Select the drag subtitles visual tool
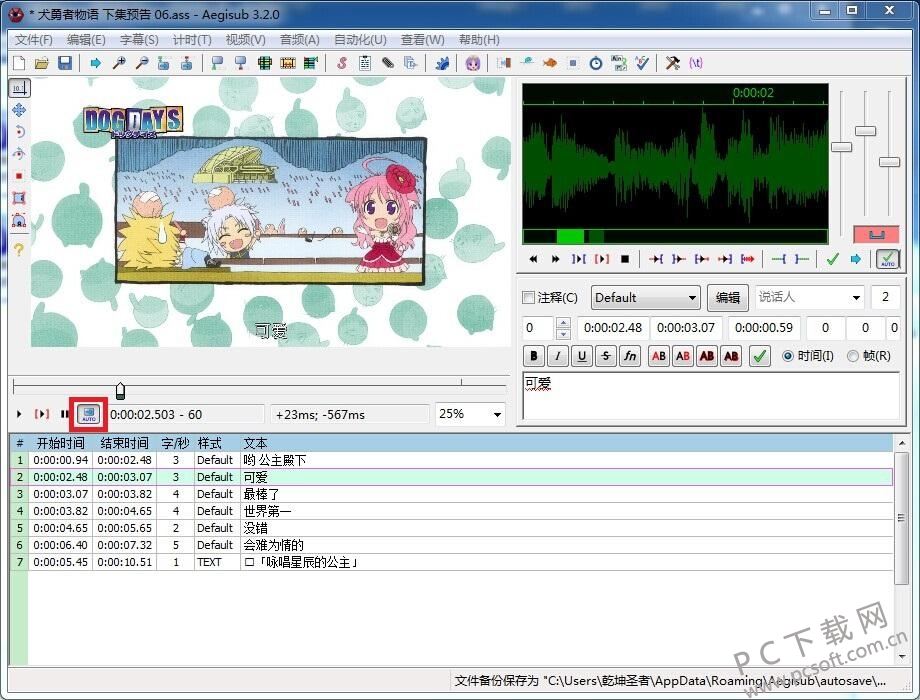This screenshot has height=700, width=920. pyautogui.click(x=19, y=110)
